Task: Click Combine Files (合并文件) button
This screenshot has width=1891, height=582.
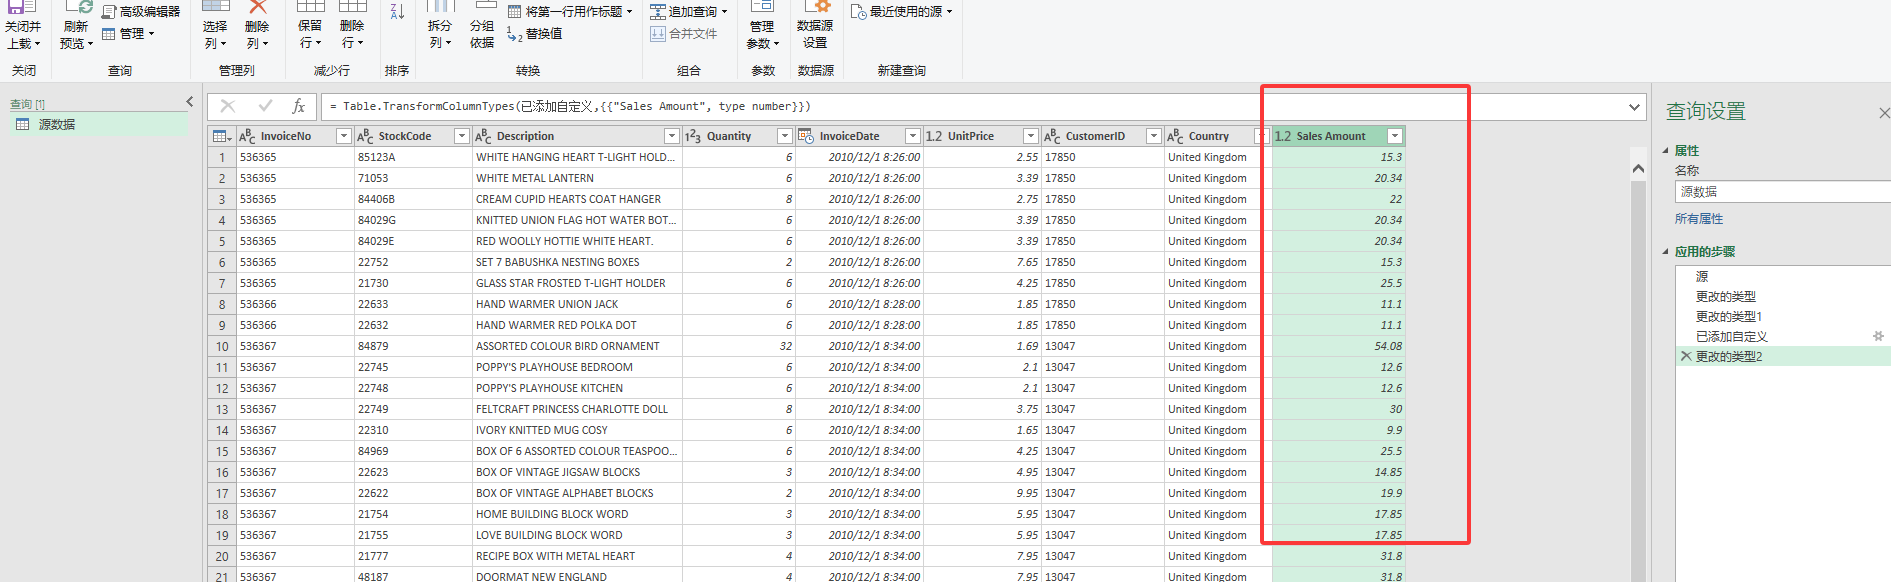Action: [x=684, y=34]
